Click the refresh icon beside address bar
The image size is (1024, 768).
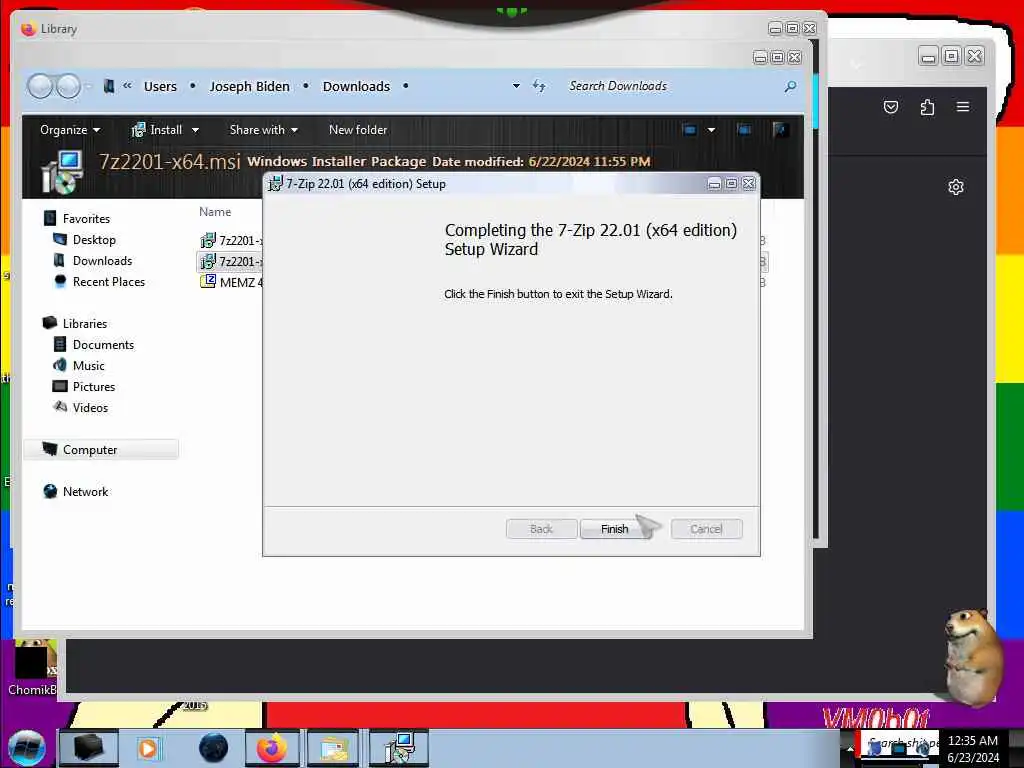tap(539, 86)
